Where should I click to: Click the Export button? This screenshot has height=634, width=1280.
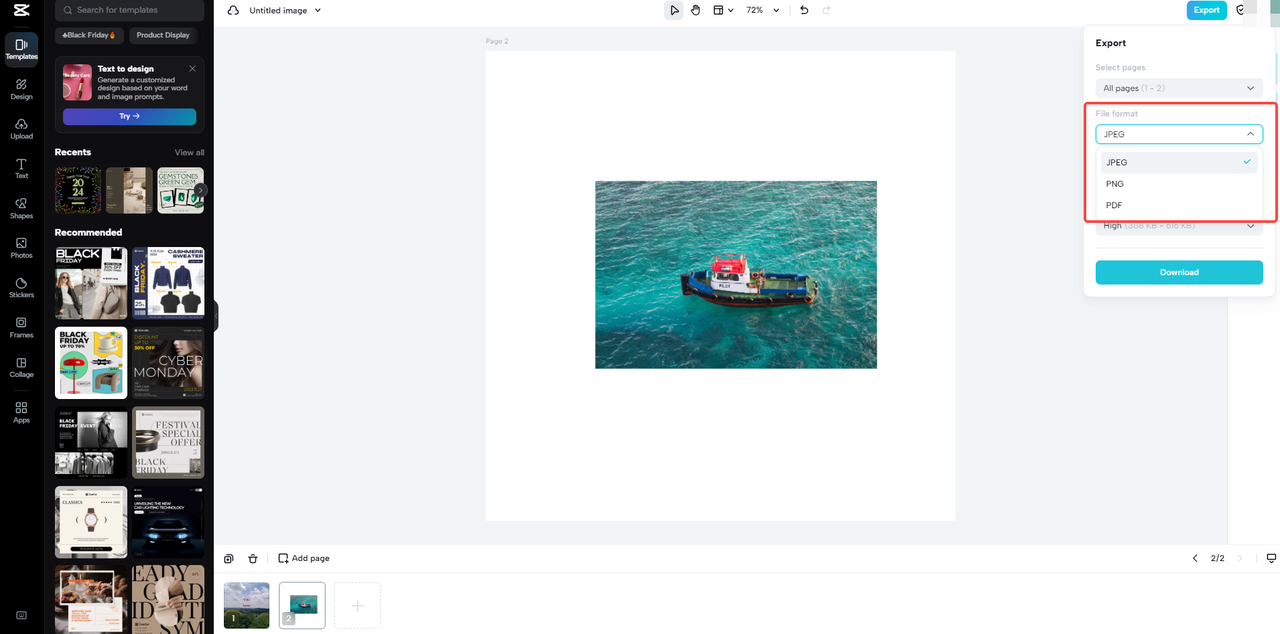(1207, 10)
